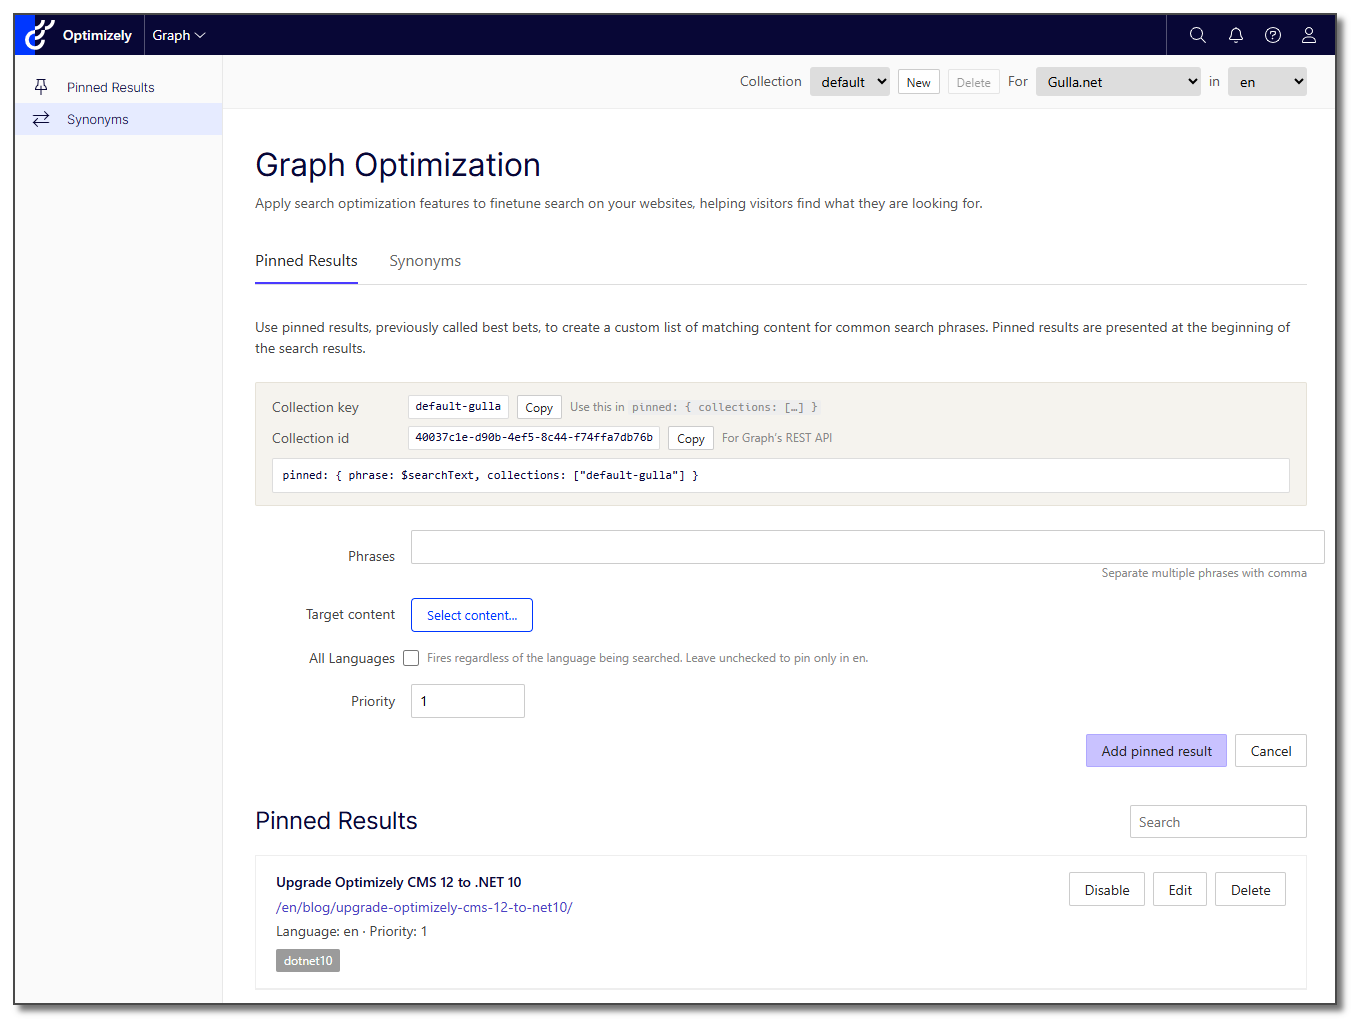The height and width of the screenshot is (1019, 1351).
Task: Open the help question mark icon
Action: tap(1273, 35)
